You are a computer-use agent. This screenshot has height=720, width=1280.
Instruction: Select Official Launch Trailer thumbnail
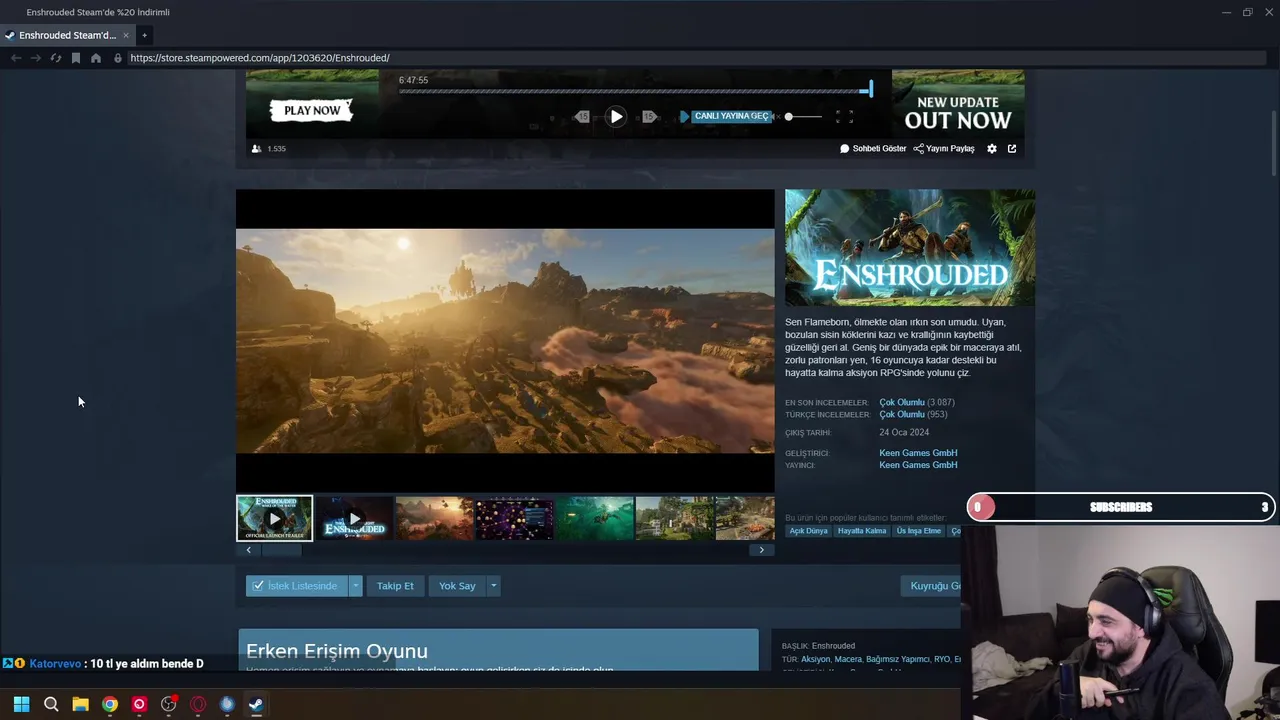pyautogui.click(x=275, y=518)
